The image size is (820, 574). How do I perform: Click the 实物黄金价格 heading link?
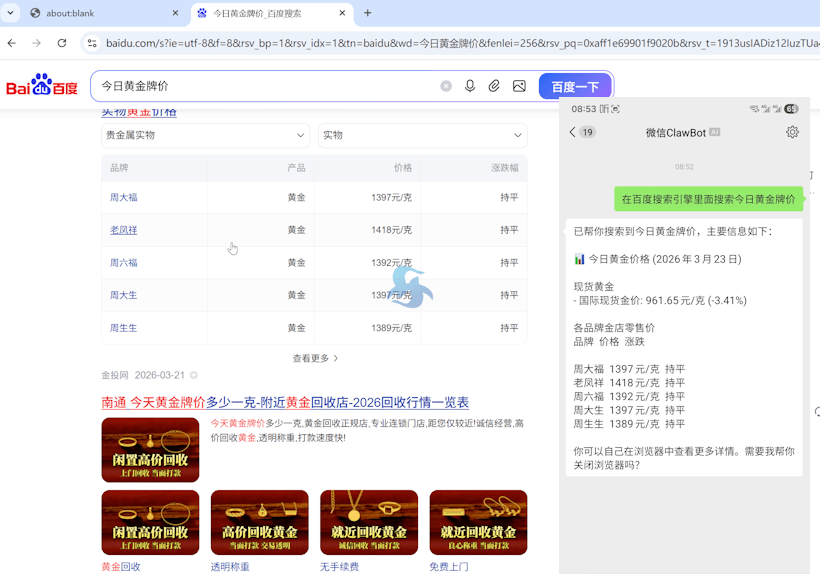click(x=139, y=112)
